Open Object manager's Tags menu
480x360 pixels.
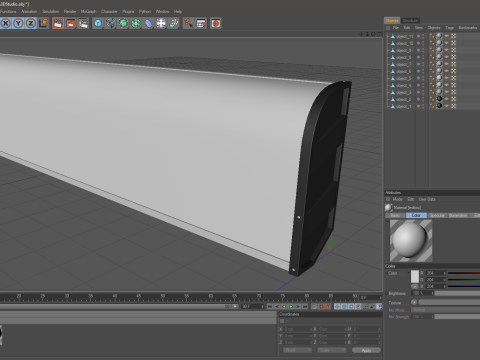point(450,28)
